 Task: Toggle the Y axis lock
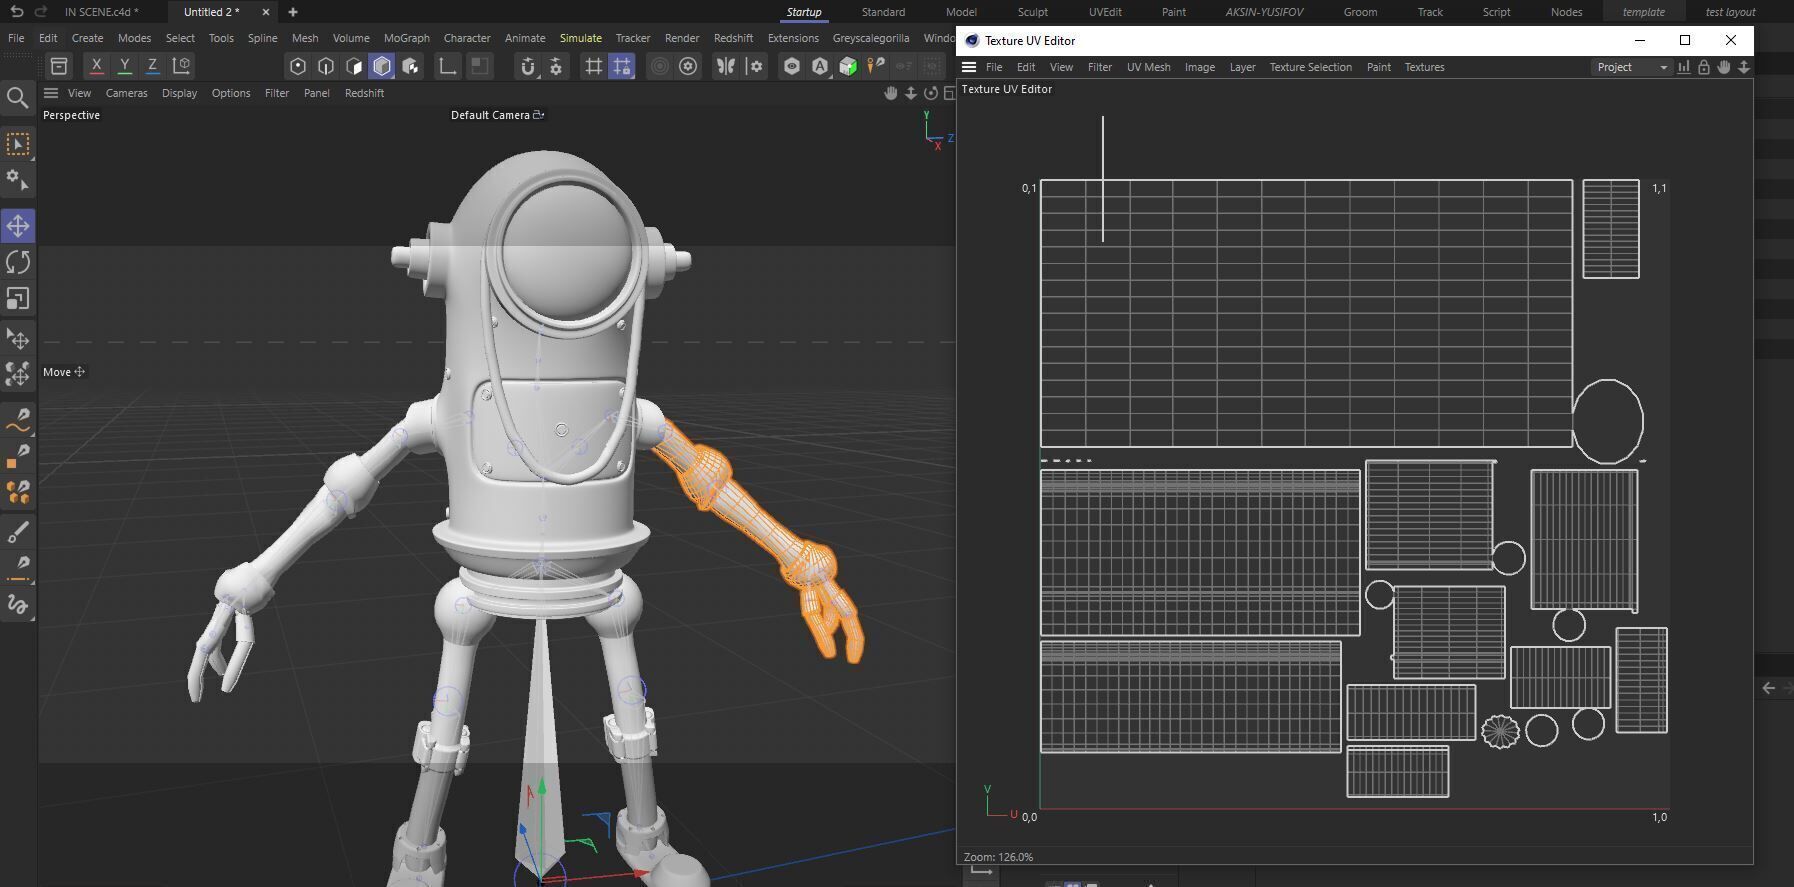click(x=124, y=66)
